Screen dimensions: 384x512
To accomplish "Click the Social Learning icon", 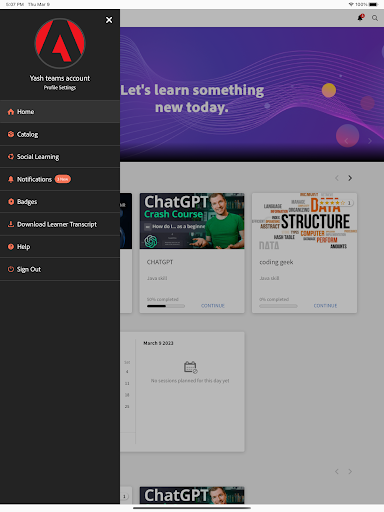I will tap(11, 157).
